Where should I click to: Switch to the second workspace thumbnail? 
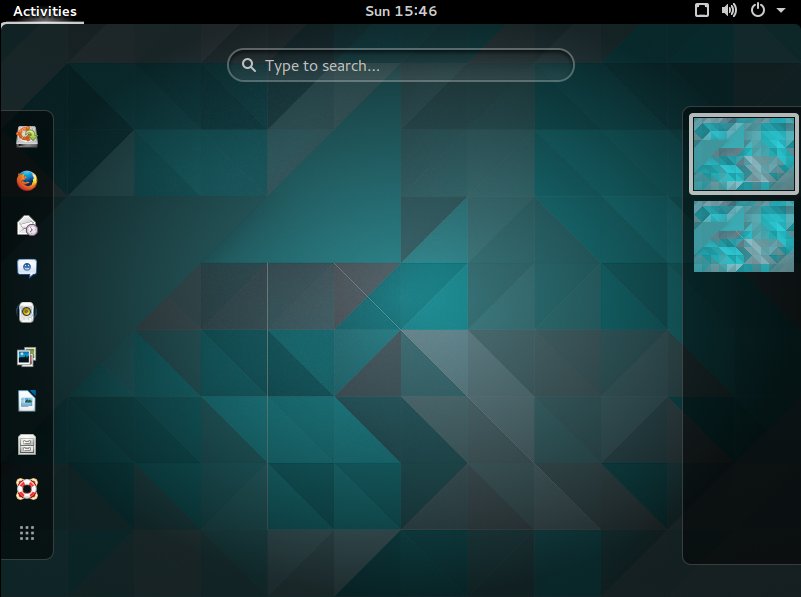click(744, 236)
